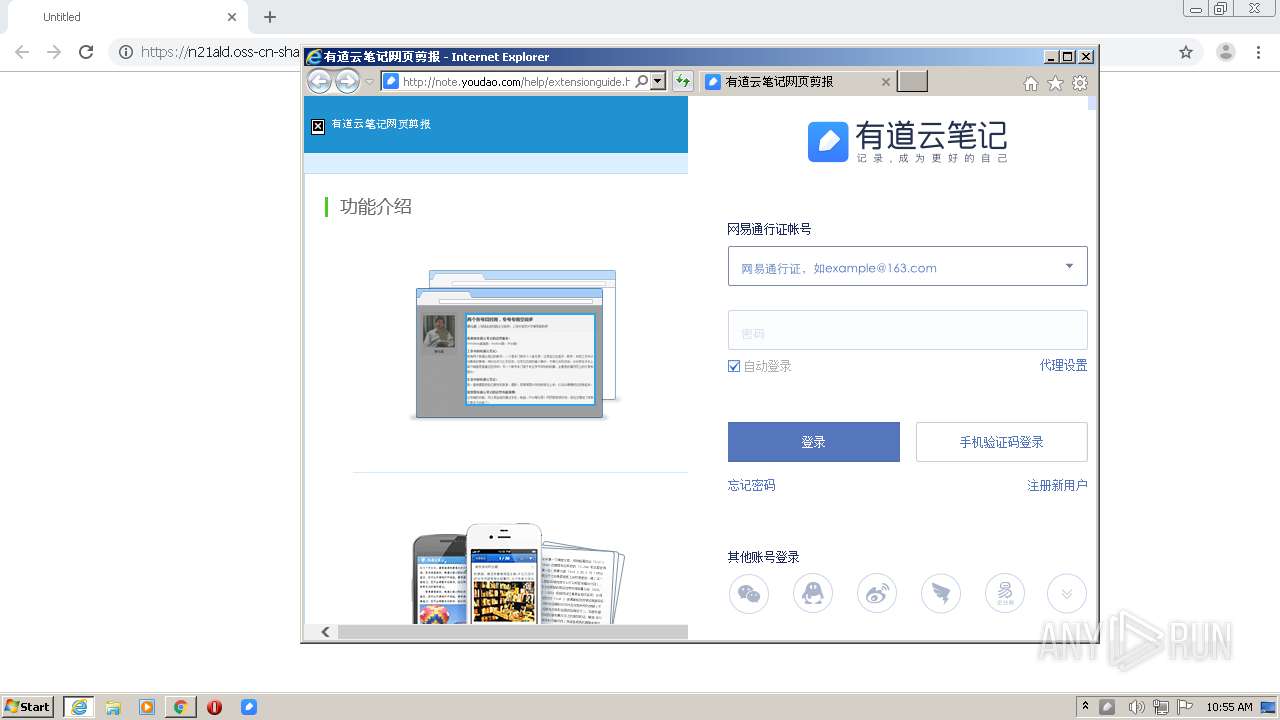
Task: Log in with NetEase enterprise mail icon
Action: (x=1004, y=594)
